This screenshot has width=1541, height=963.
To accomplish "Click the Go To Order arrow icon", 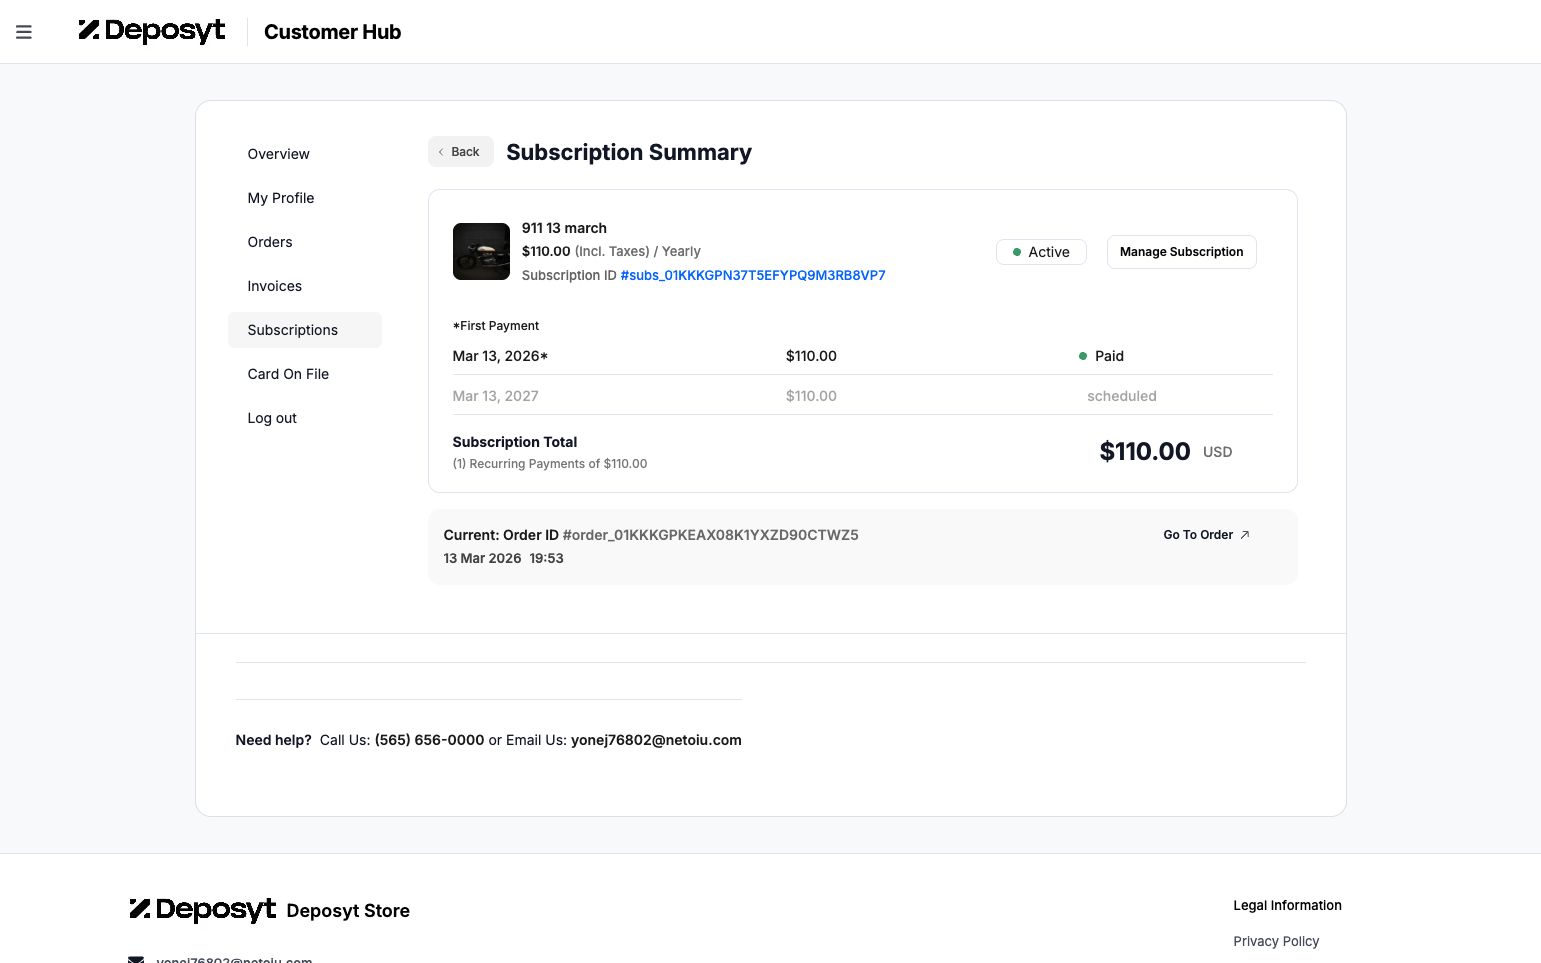I will [1245, 535].
